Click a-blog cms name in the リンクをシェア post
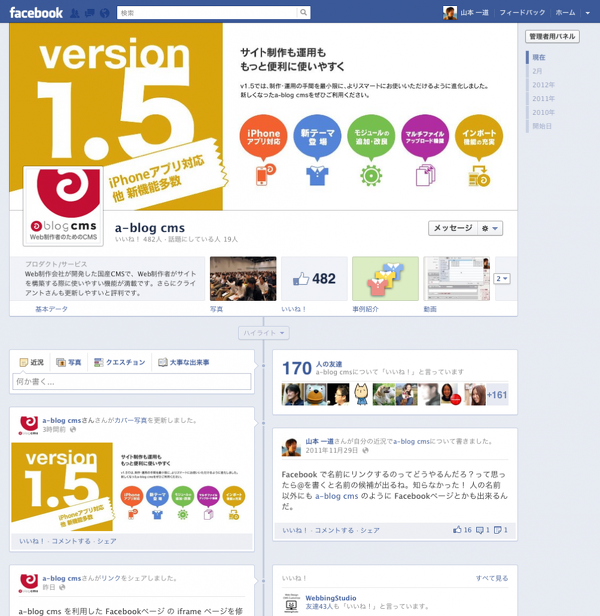The image size is (600, 616). tap(62, 578)
